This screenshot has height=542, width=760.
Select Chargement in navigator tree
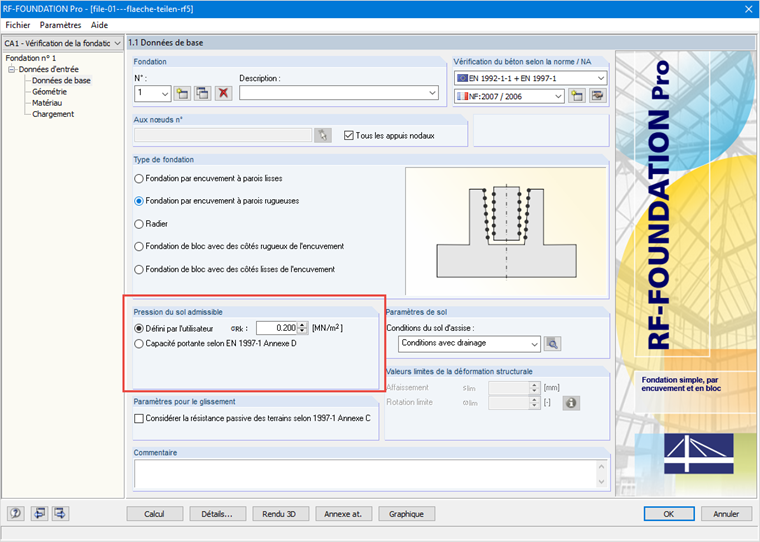53,114
